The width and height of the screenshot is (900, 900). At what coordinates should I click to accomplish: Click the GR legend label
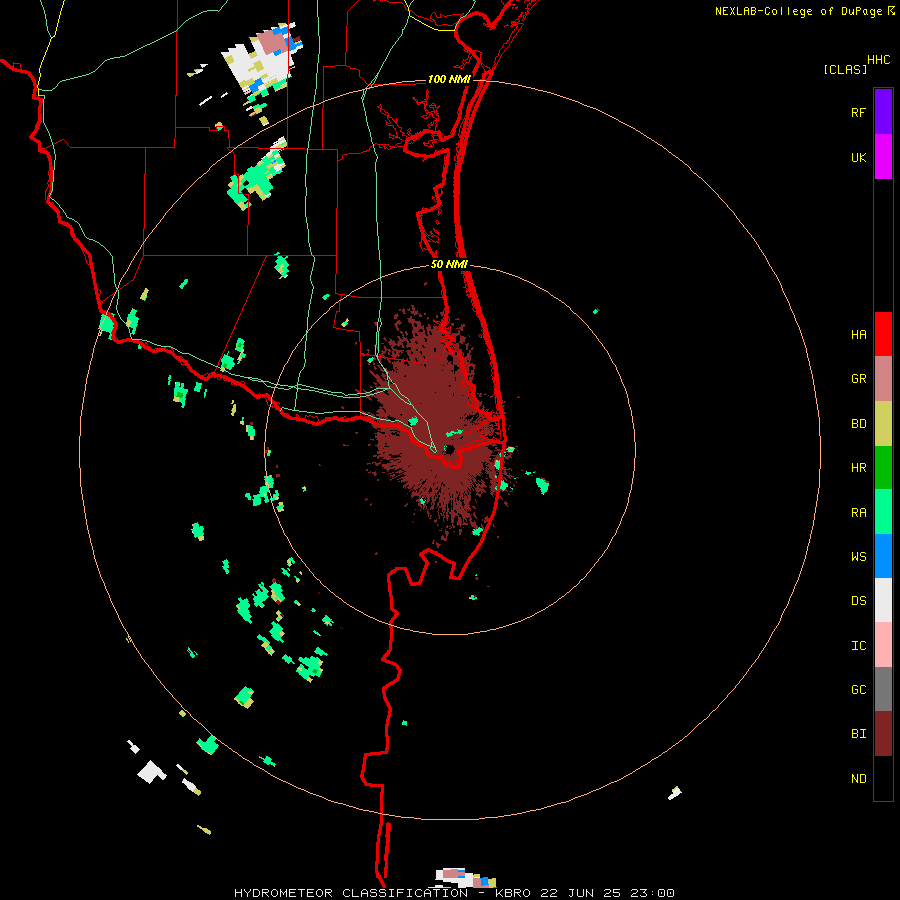858,379
